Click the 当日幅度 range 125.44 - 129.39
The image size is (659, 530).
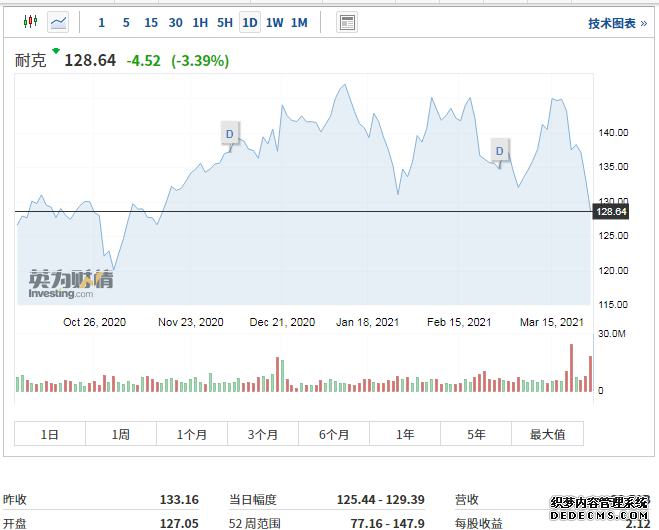coord(381,499)
